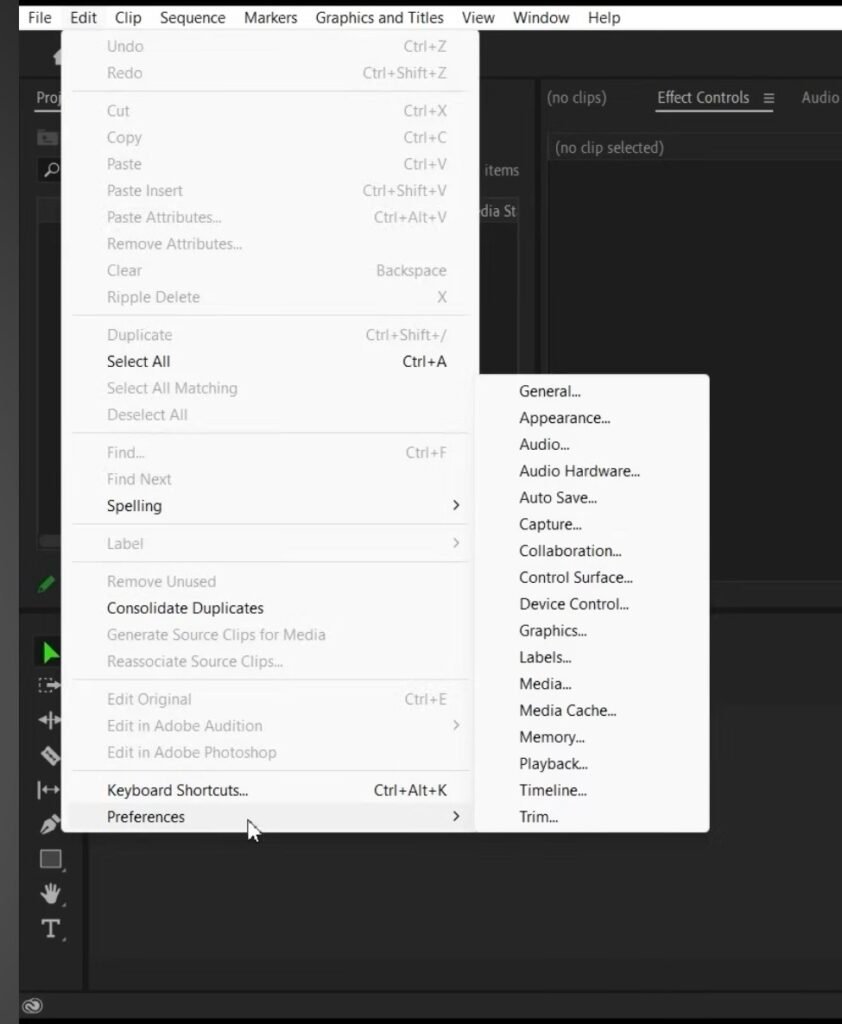Click Keyboard Shortcuts in Edit menu
This screenshot has width=842, height=1024.
[x=177, y=790]
